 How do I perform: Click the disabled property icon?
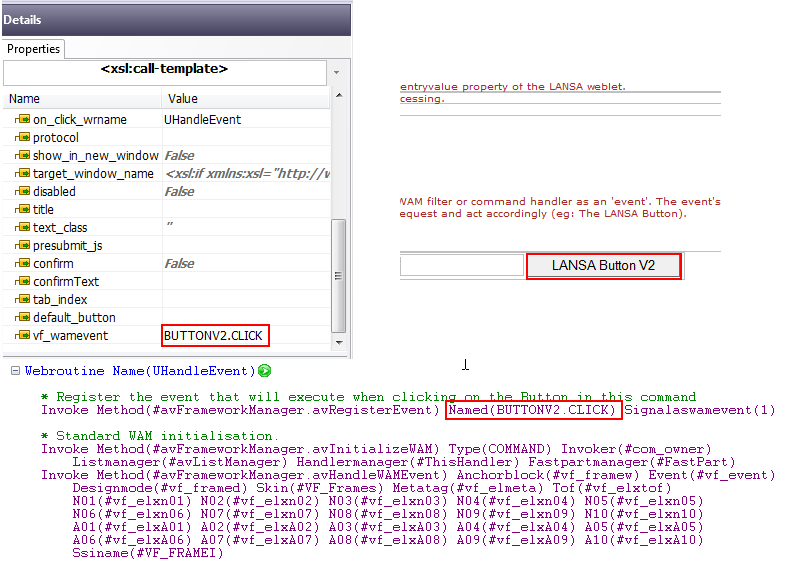[x=23, y=192]
